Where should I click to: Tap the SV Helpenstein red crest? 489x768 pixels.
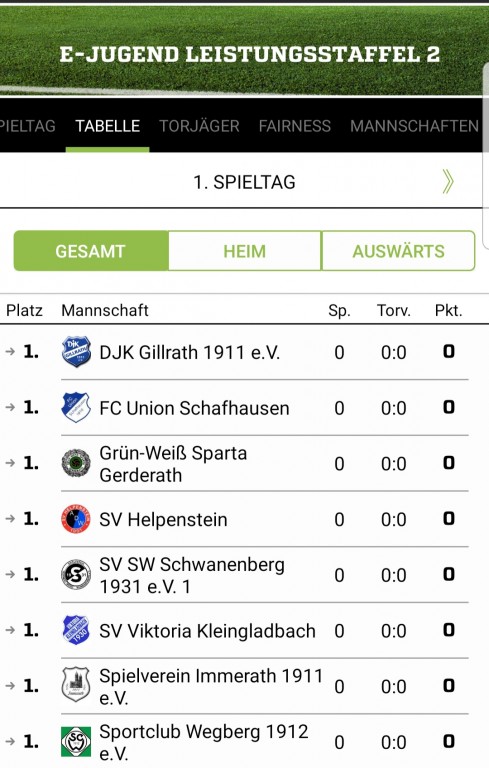(76, 519)
